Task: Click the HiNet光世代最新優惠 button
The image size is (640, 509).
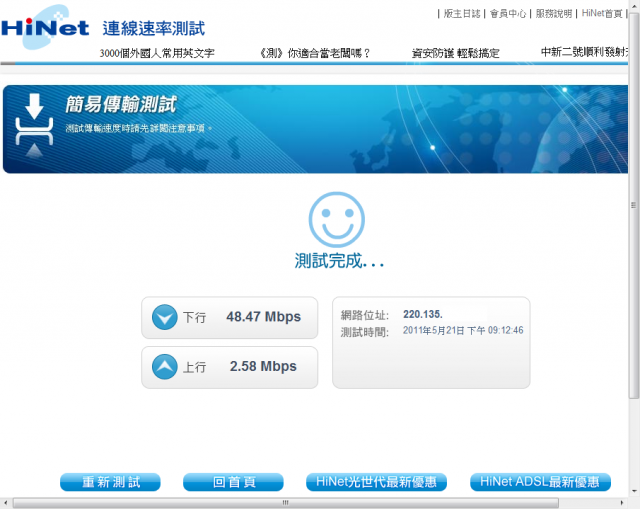Action: pyautogui.click(x=376, y=482)
